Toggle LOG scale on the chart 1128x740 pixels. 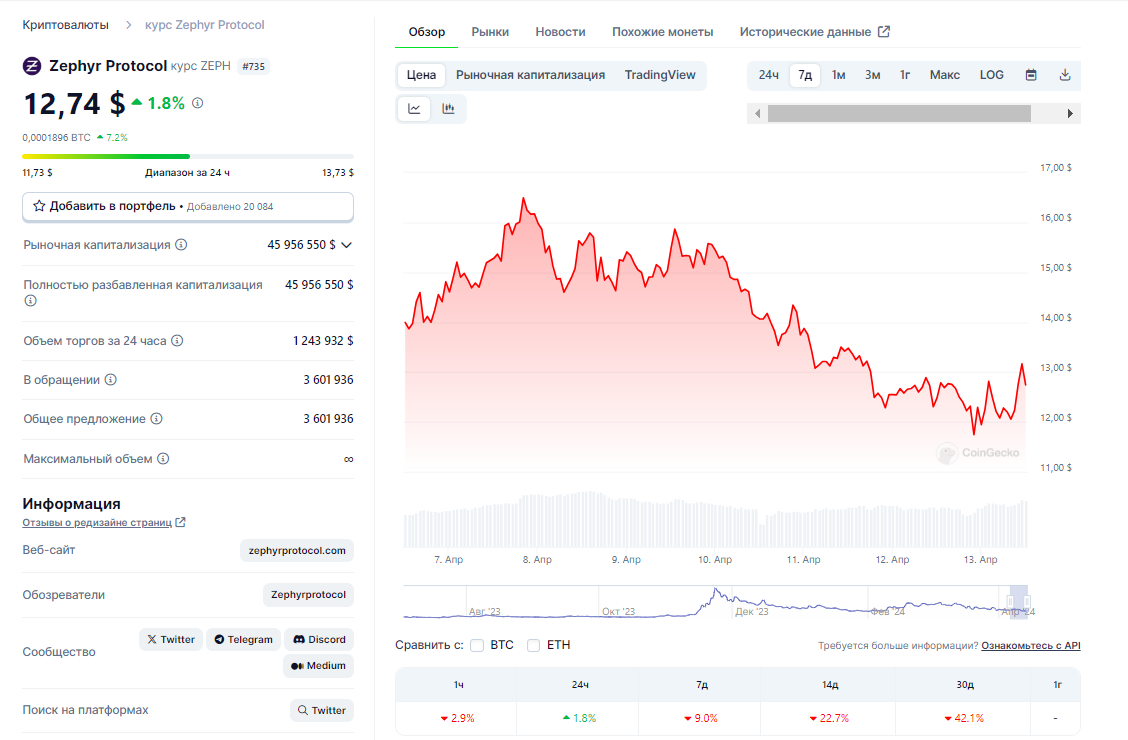coord(991,75)
